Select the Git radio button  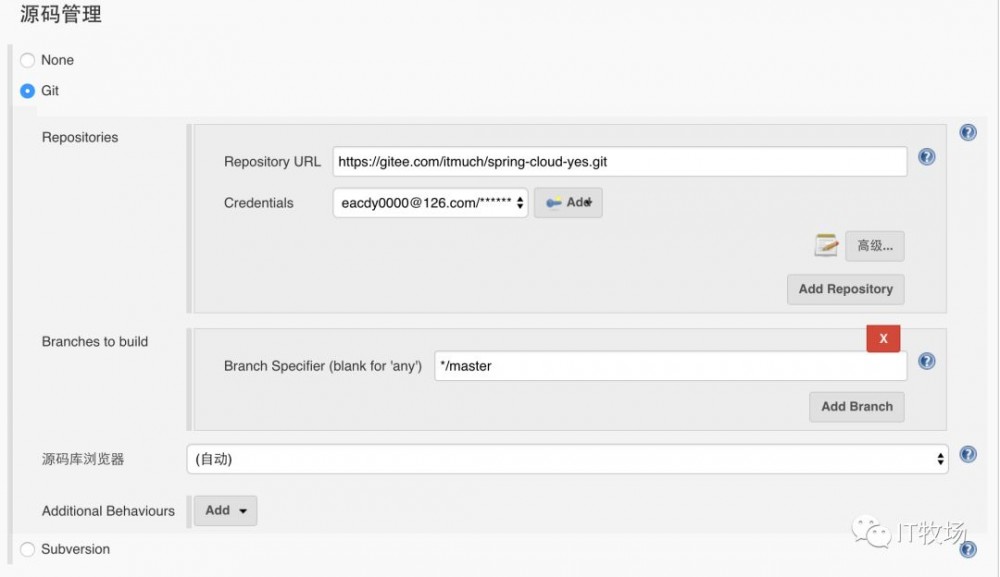click(28, 91)
